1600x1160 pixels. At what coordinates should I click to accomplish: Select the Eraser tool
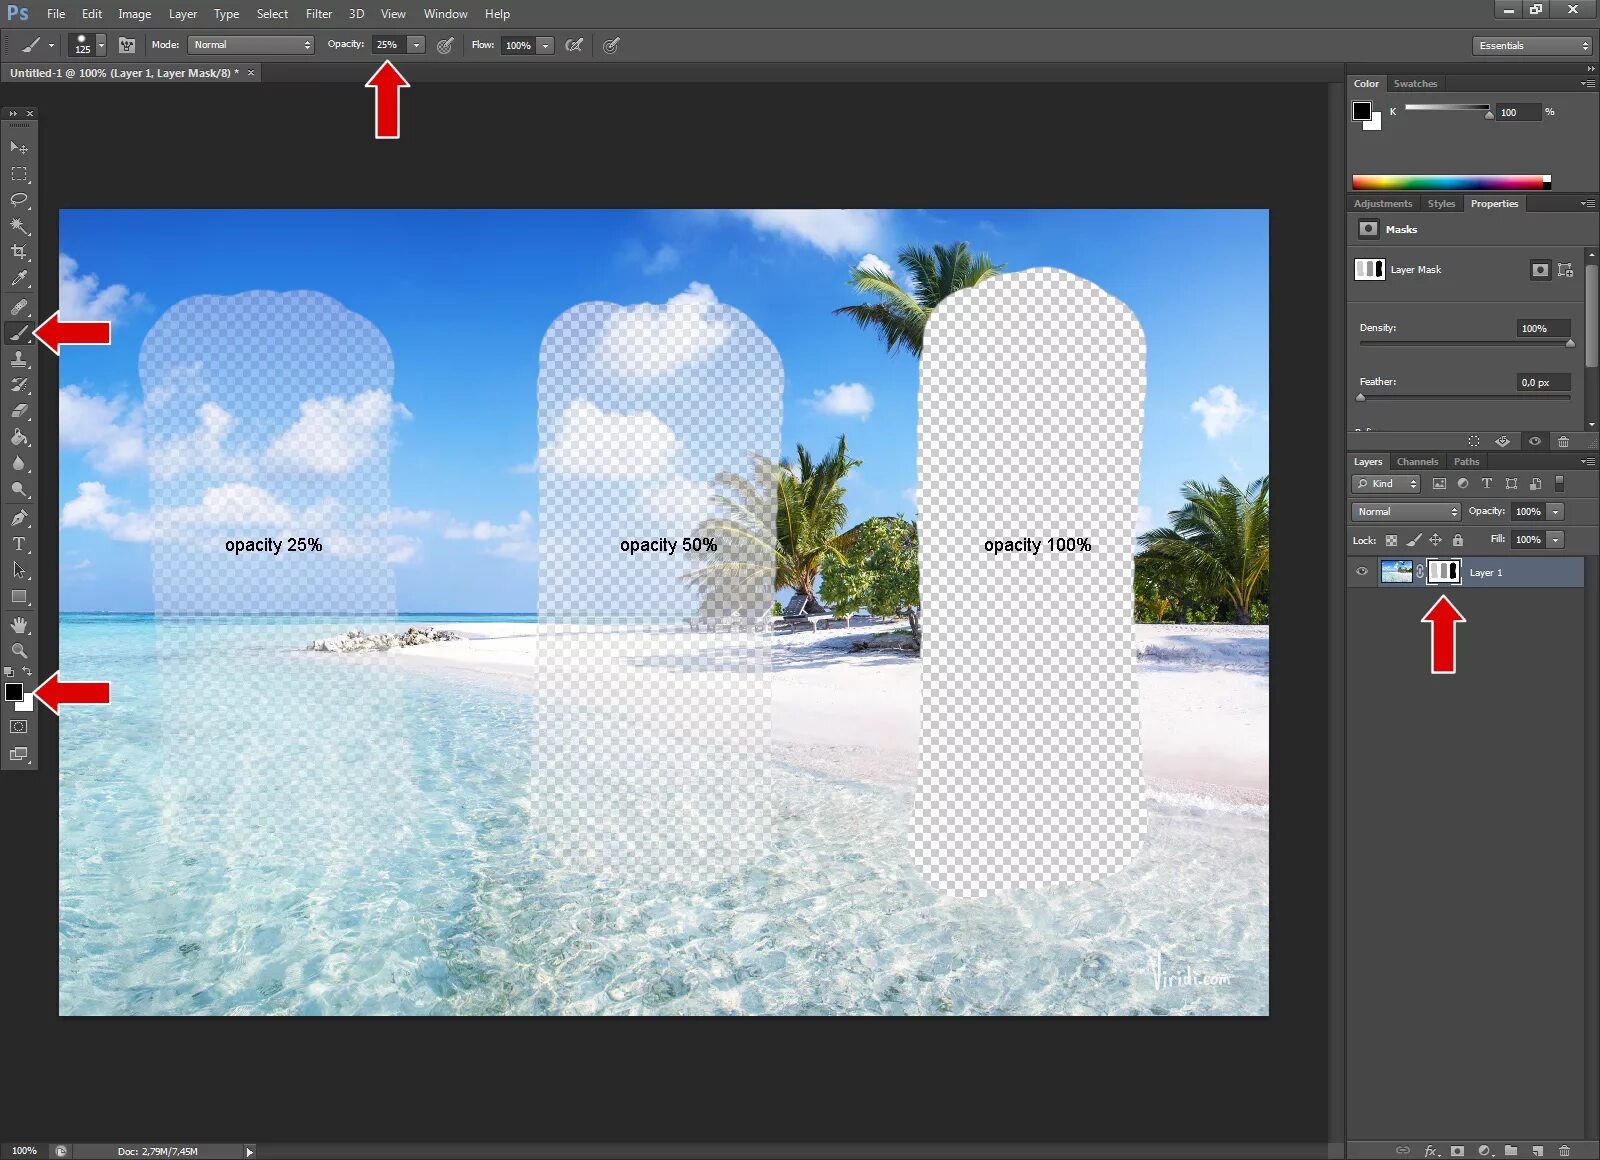point(19,411)
